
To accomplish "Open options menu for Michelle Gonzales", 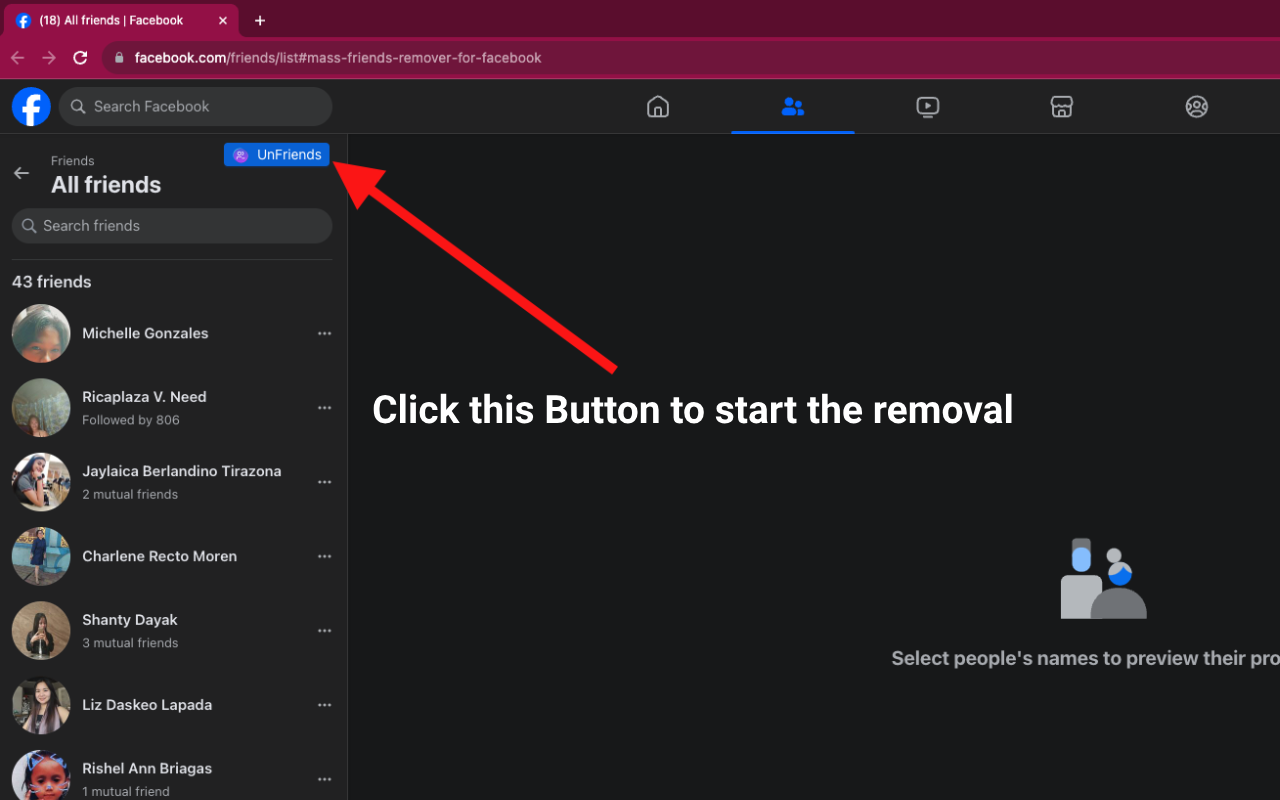I will point(324,333).
